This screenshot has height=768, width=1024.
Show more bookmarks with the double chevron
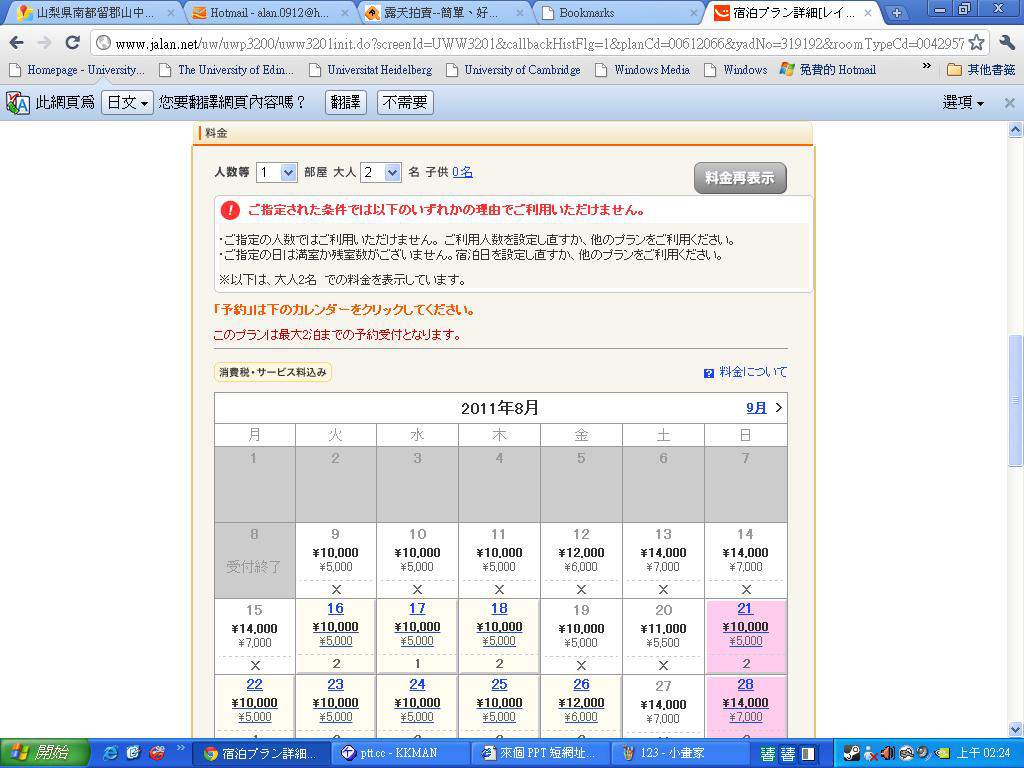point(927,66)
